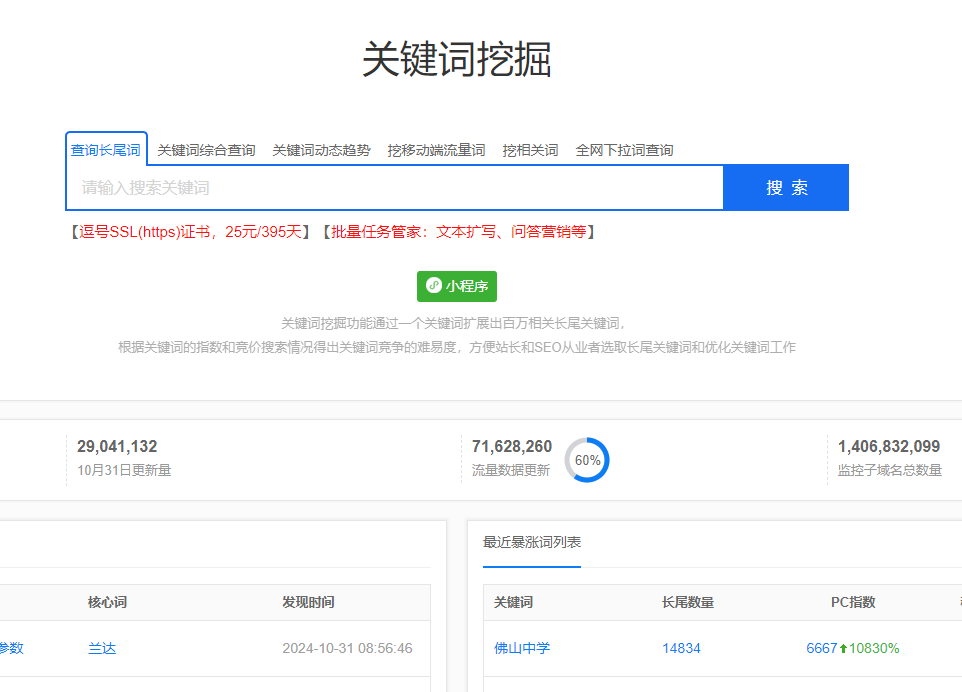Click the long-tail count 14834

[x=681, y=648]
